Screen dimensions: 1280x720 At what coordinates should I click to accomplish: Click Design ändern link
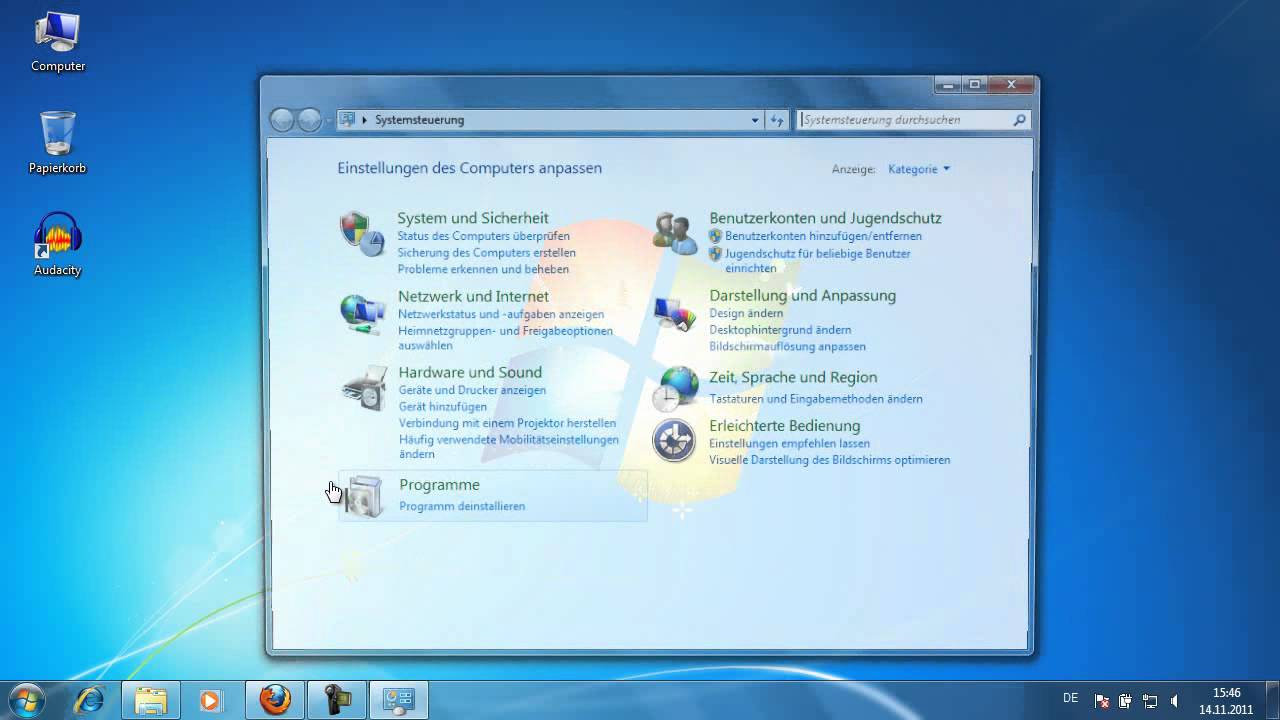click(x=746, y=313)
